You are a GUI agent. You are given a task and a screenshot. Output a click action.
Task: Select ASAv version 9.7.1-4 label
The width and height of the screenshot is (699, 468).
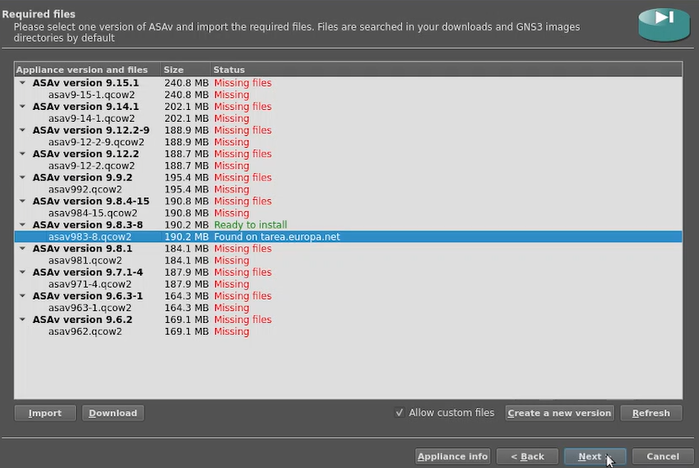(88, 272)
